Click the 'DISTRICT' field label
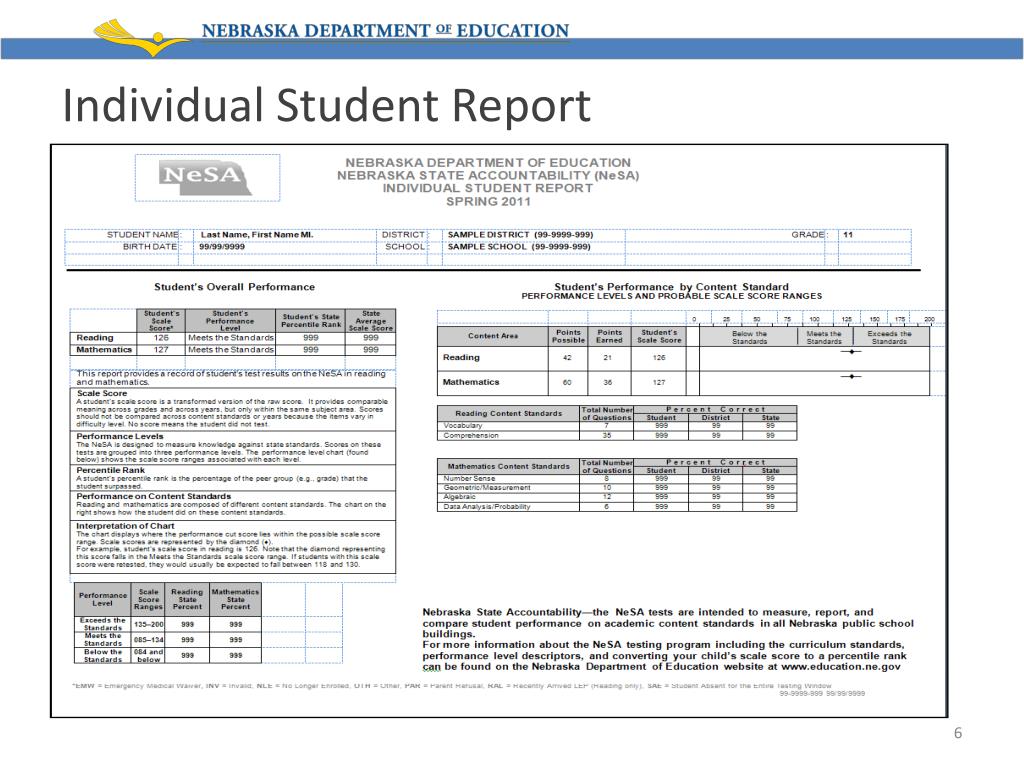 (x=403, y=234)
